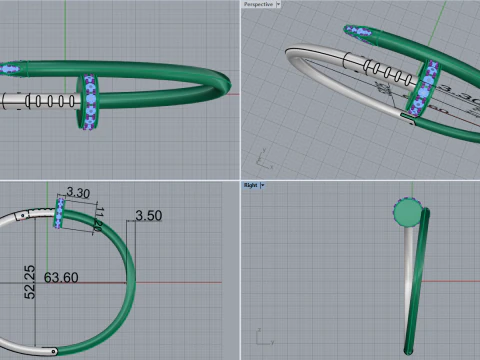
Task: Open the Perspective viewport dropdown arrow
Action: (278, 4)
